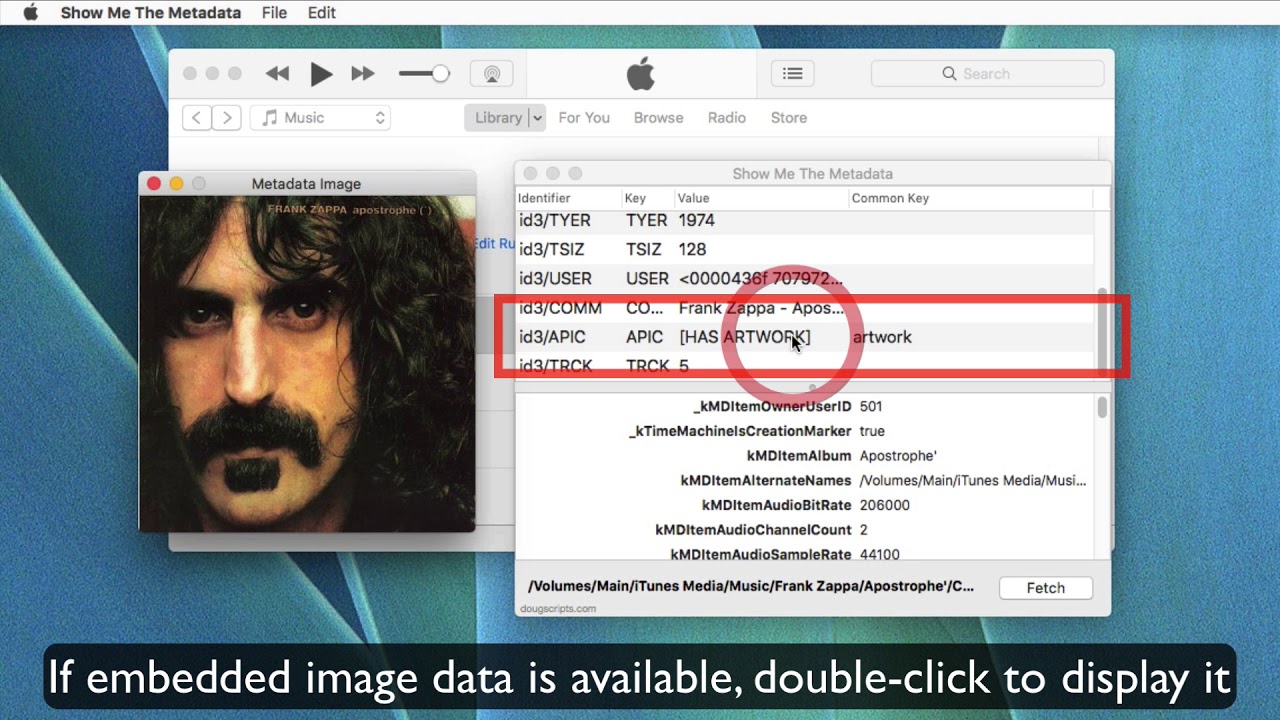
Task: Click the Common Key column header
Action: pyautogui.click(x=970, y=198)
